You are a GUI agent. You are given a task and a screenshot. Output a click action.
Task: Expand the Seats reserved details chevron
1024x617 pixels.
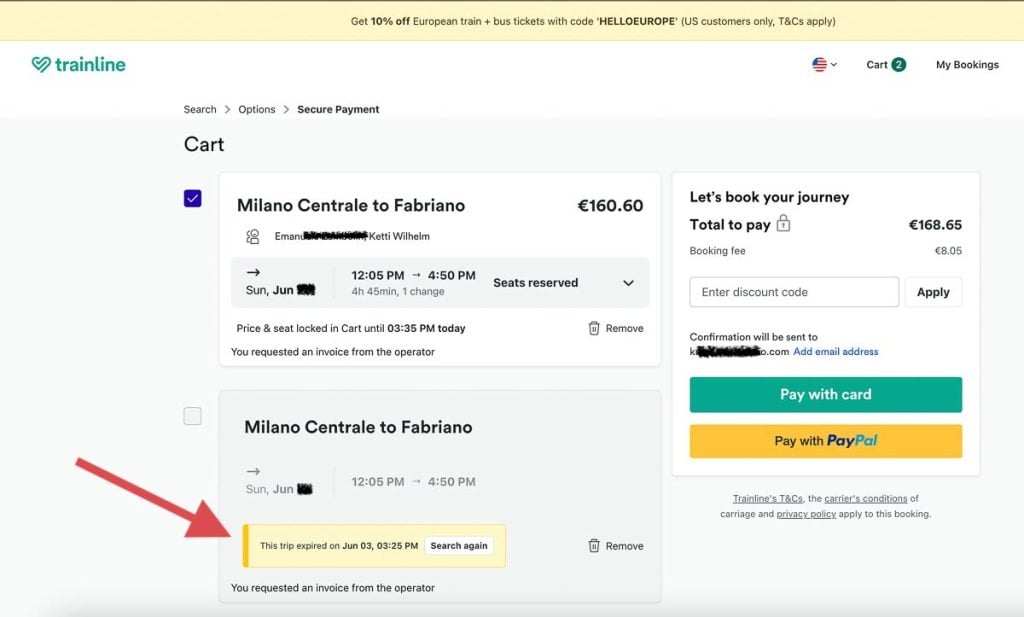point(628,282)
